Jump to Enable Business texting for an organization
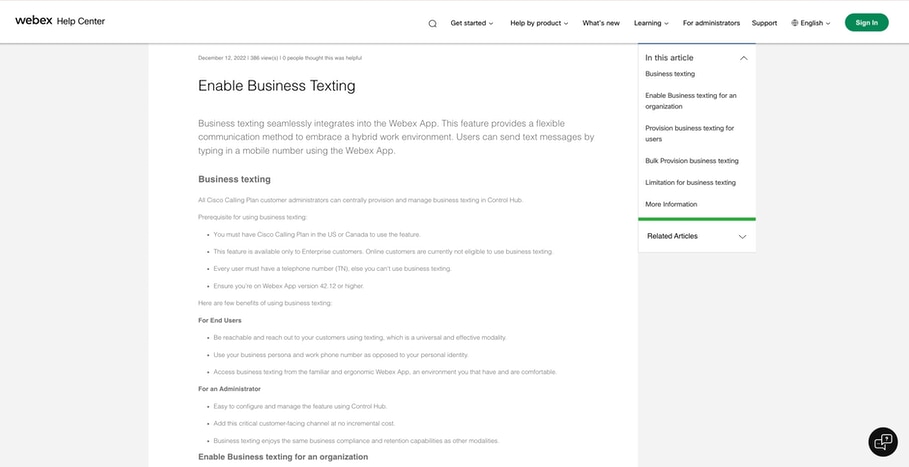Screen dimensions: 909x467 (x=690, y=101)
